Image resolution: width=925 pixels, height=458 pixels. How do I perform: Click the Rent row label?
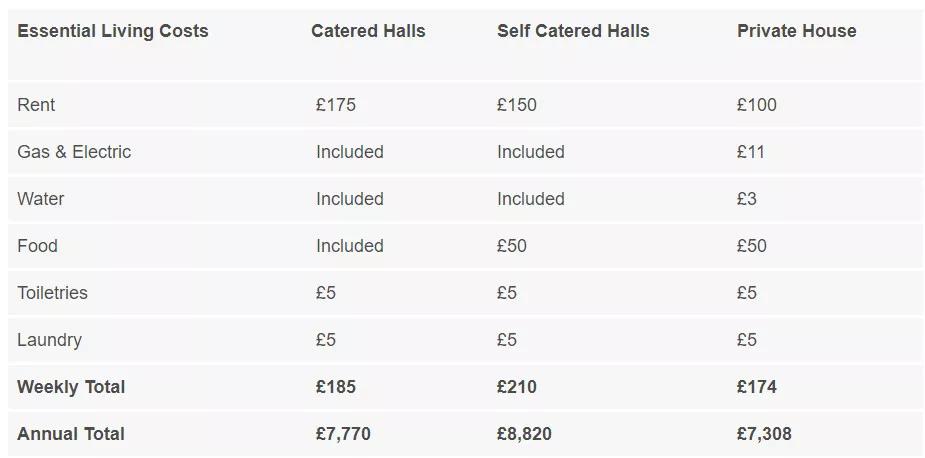36,104
